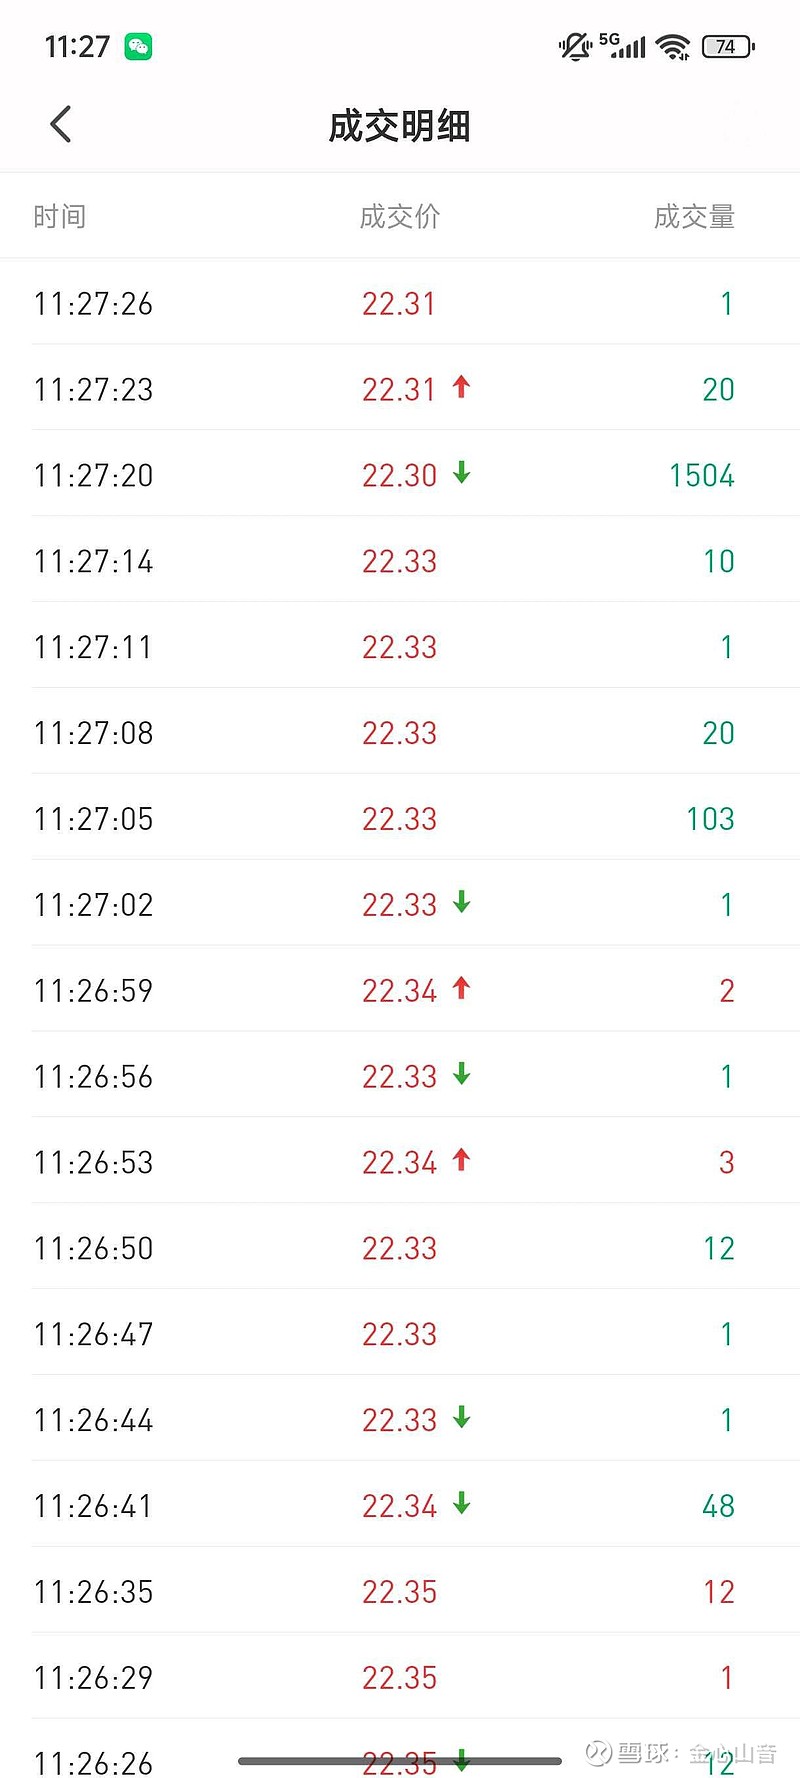Tap green down arrow at 11:27:20

(x=461, y=473)
